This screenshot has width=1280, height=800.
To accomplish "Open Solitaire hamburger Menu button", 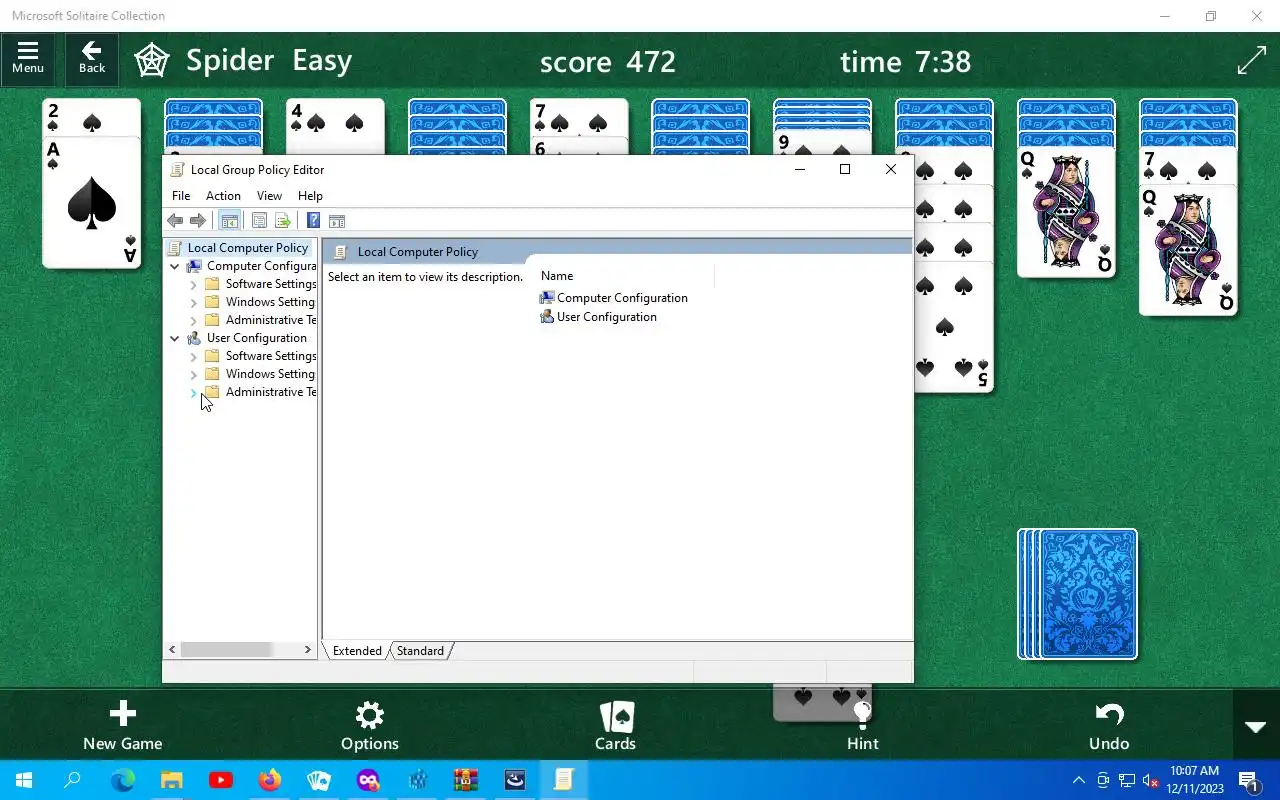I will [28, 58].
